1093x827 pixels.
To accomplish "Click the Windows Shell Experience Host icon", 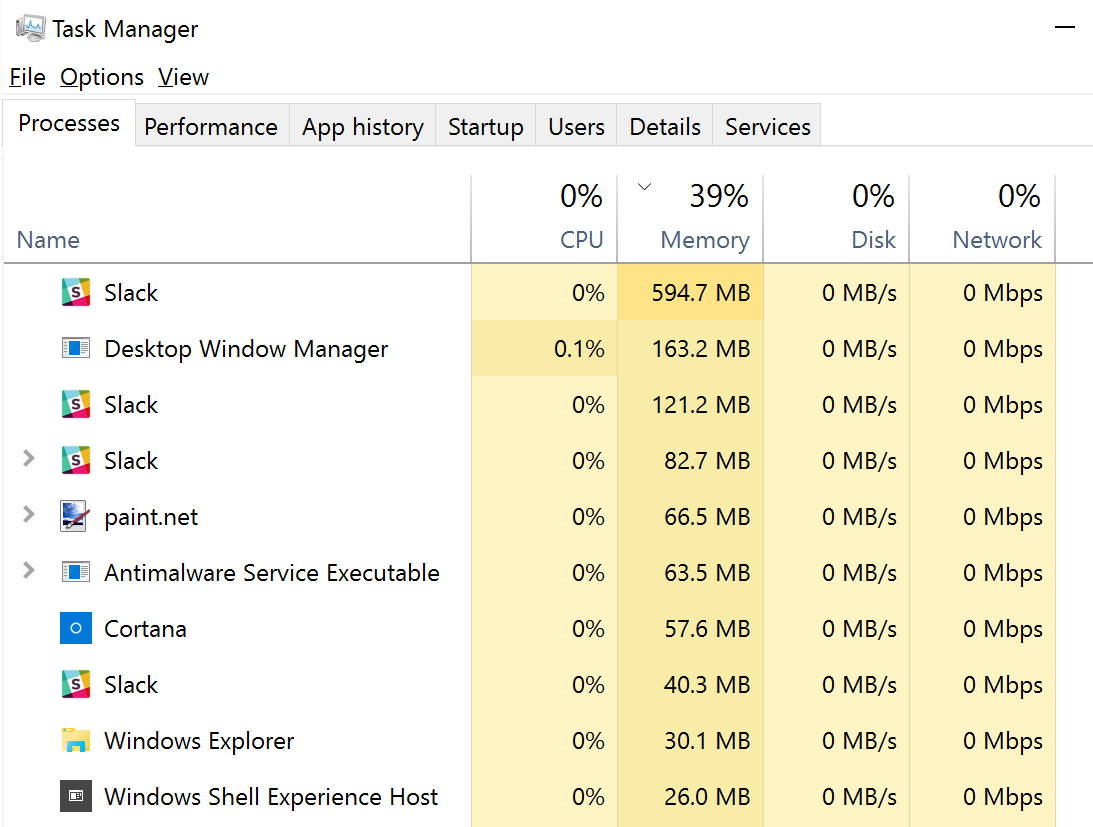I will (76, 797).
